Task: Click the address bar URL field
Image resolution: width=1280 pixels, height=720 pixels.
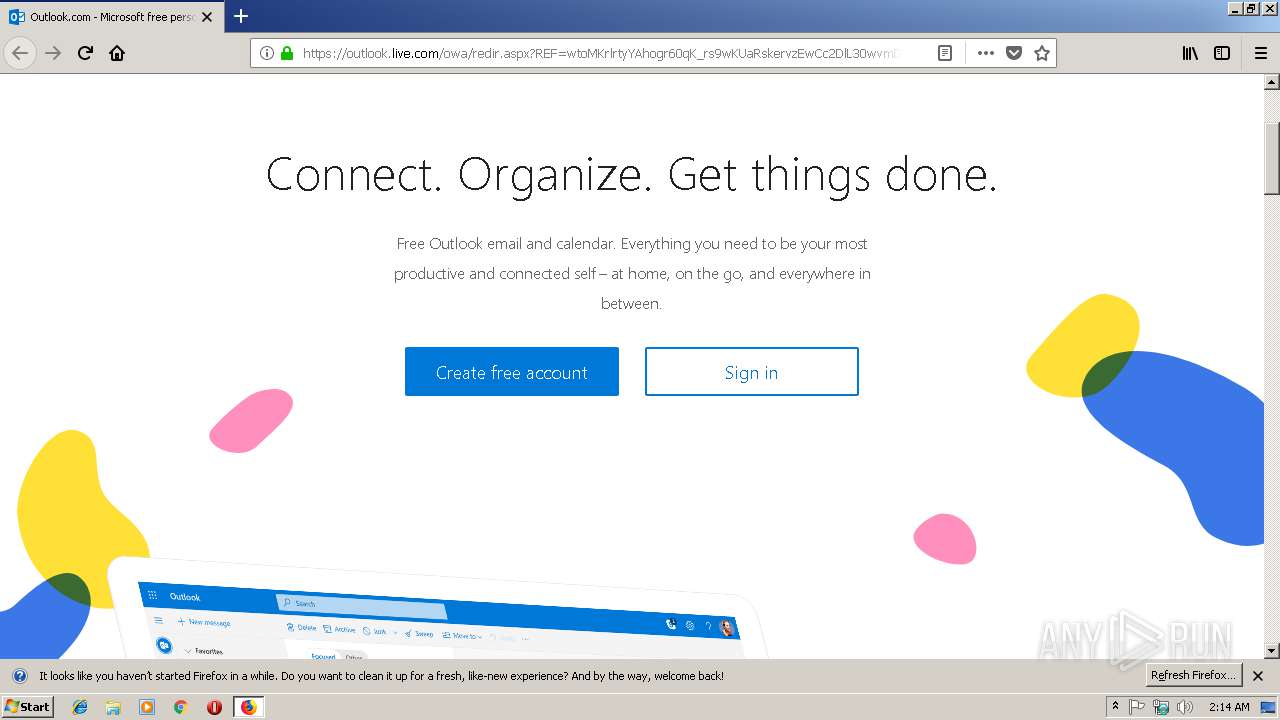Action: pos(600,53)
